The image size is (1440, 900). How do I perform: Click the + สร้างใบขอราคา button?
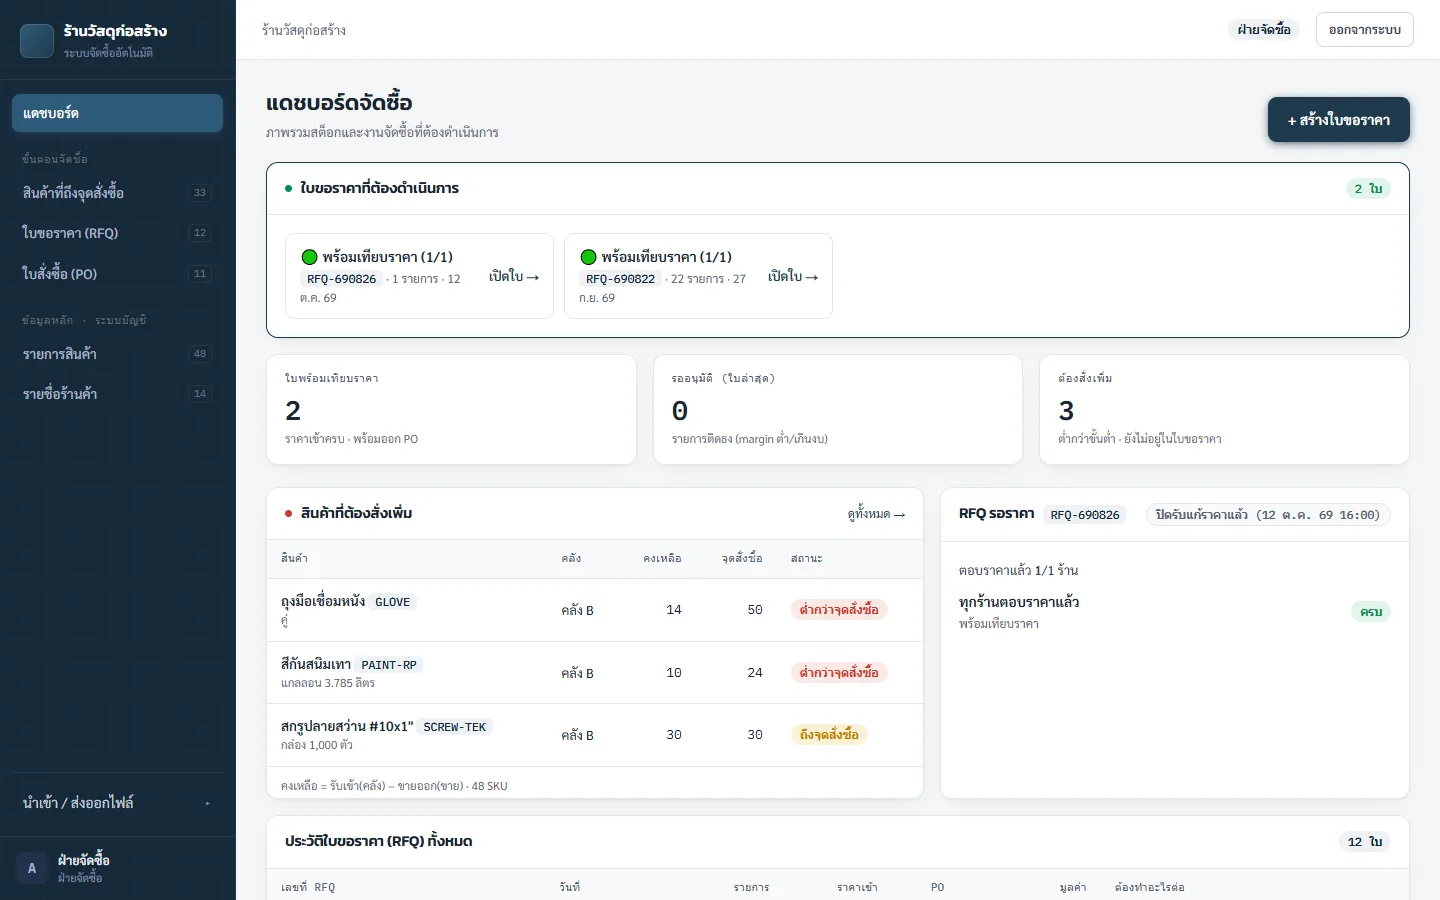[1339, 120]
